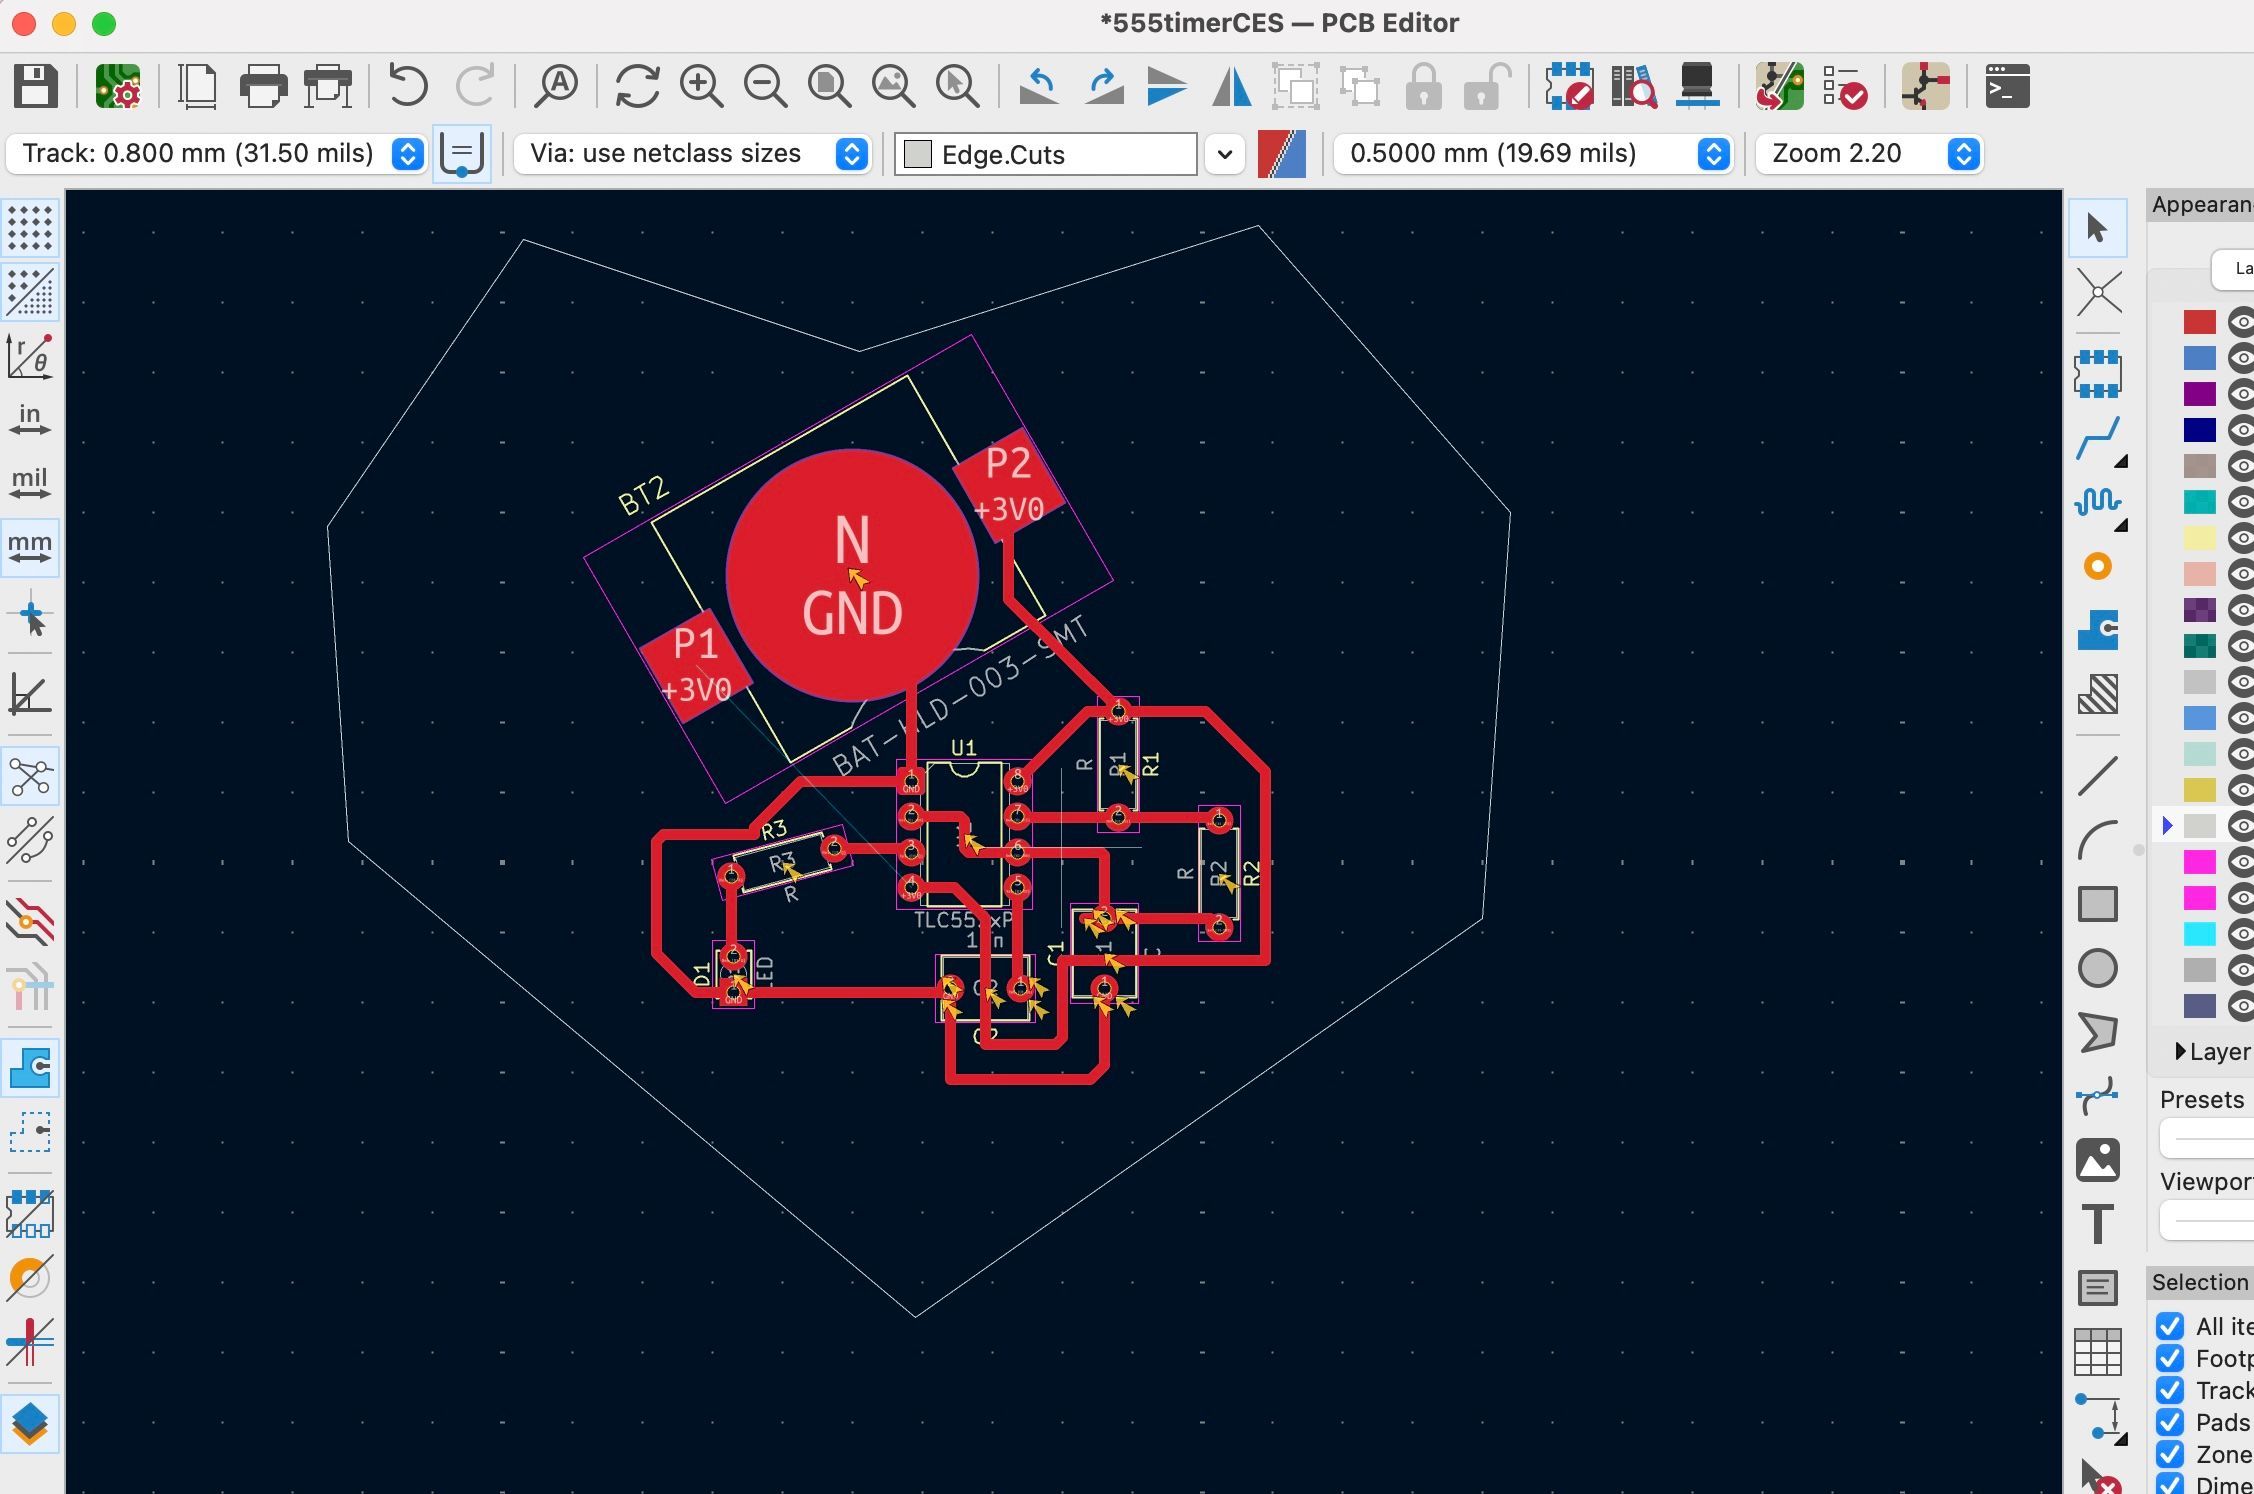
Task: Select the Draw polygon tool
Action: coord(2098,1032)
